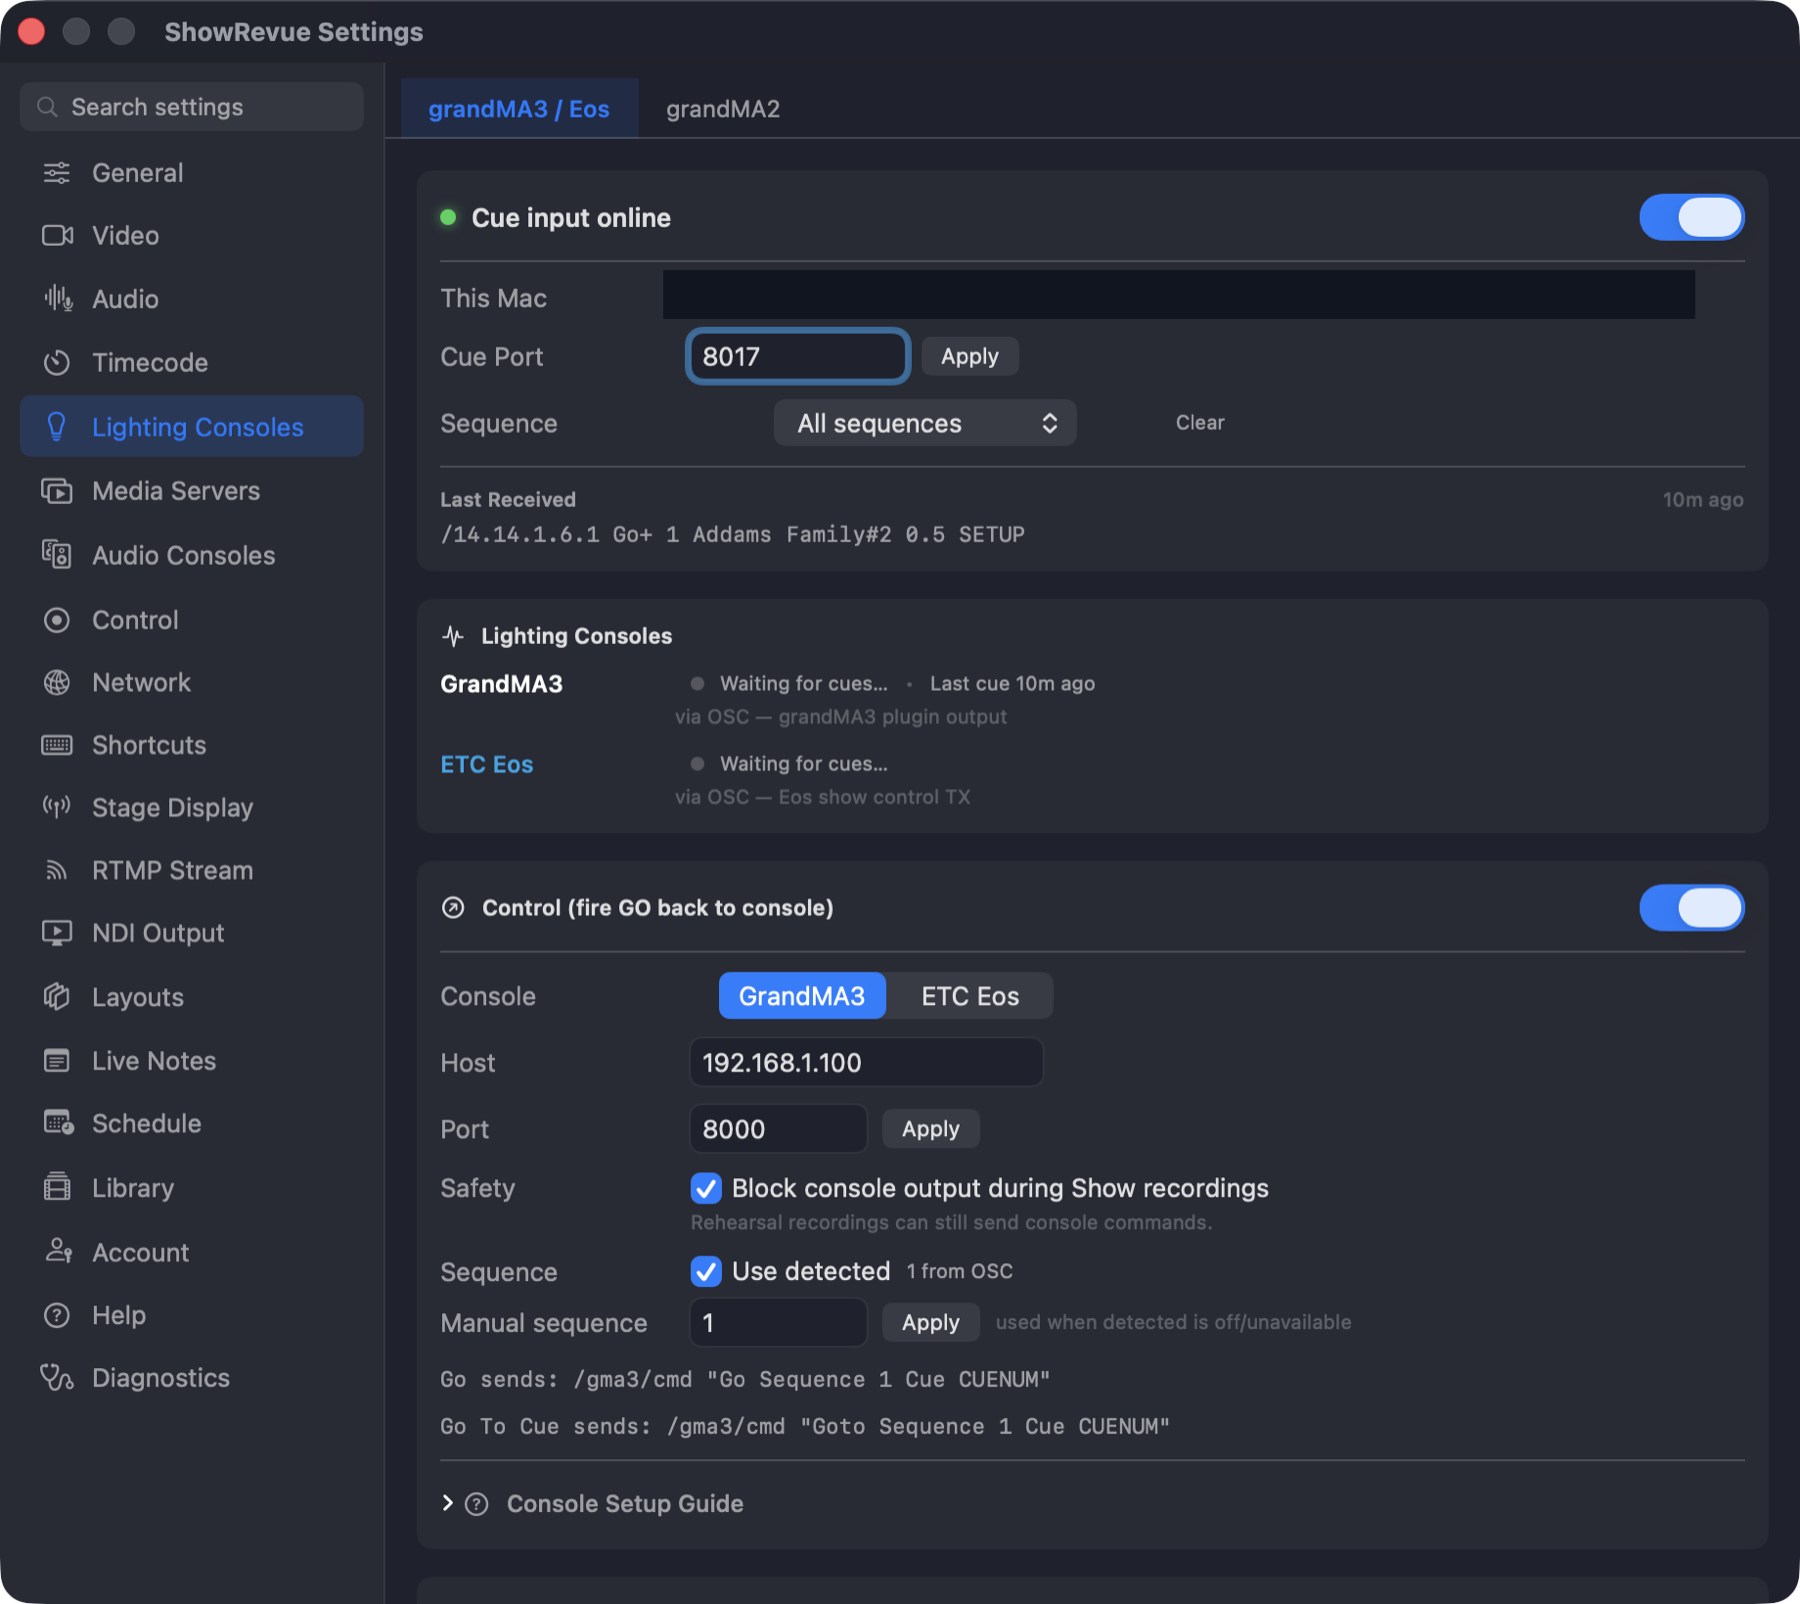Click the Library stack icon

click(x=57, y=1187)
